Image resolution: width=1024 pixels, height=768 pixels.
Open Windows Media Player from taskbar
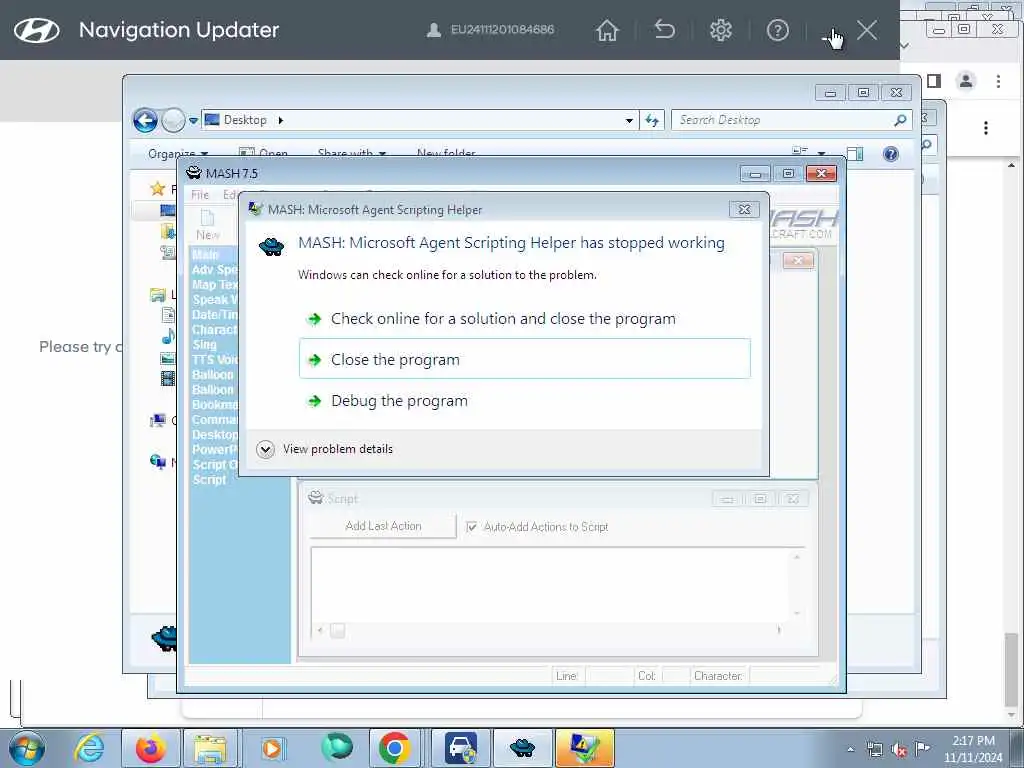click(x=271, y=748)
